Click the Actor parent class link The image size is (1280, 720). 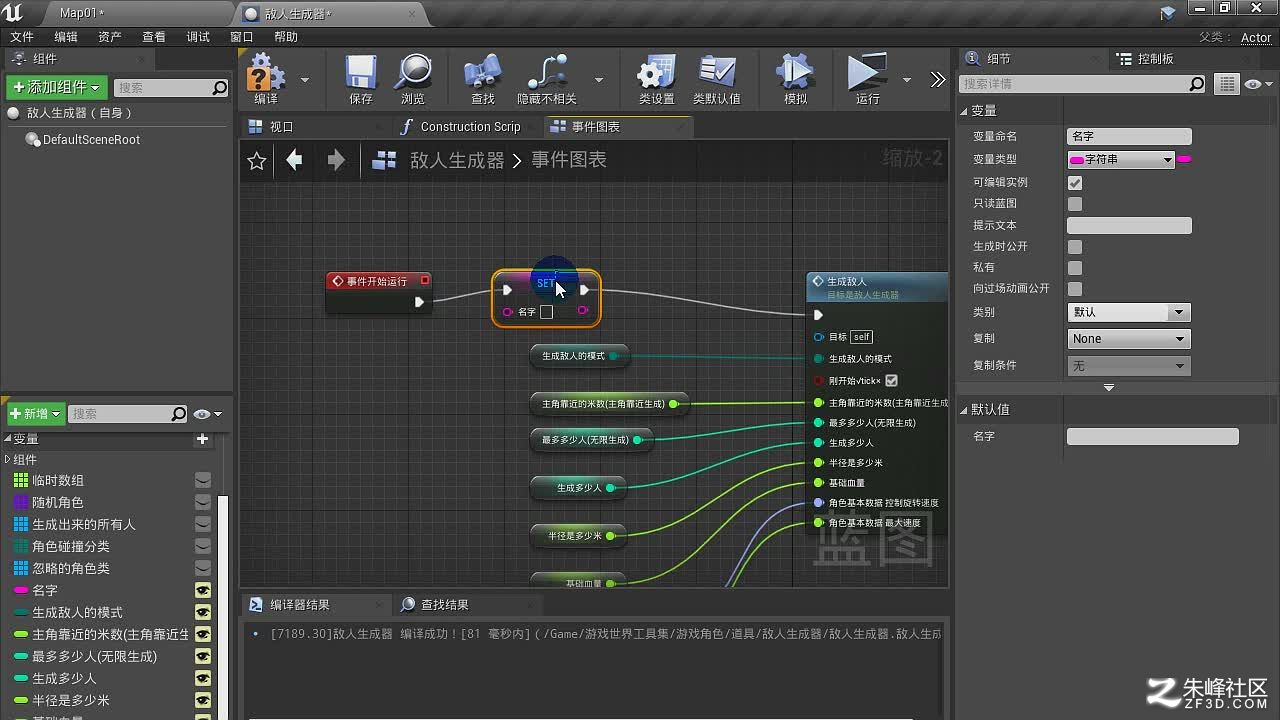[x=1256, y=38]
